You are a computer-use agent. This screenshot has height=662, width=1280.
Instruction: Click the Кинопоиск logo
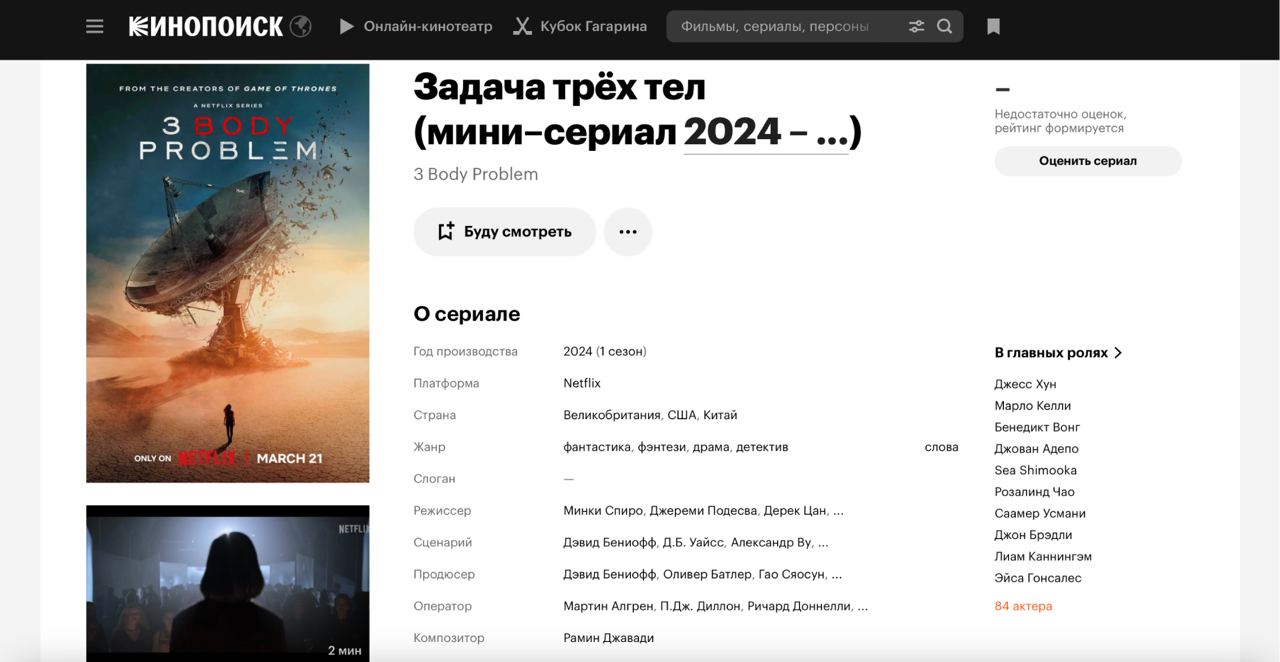click(x=206, y=27)
